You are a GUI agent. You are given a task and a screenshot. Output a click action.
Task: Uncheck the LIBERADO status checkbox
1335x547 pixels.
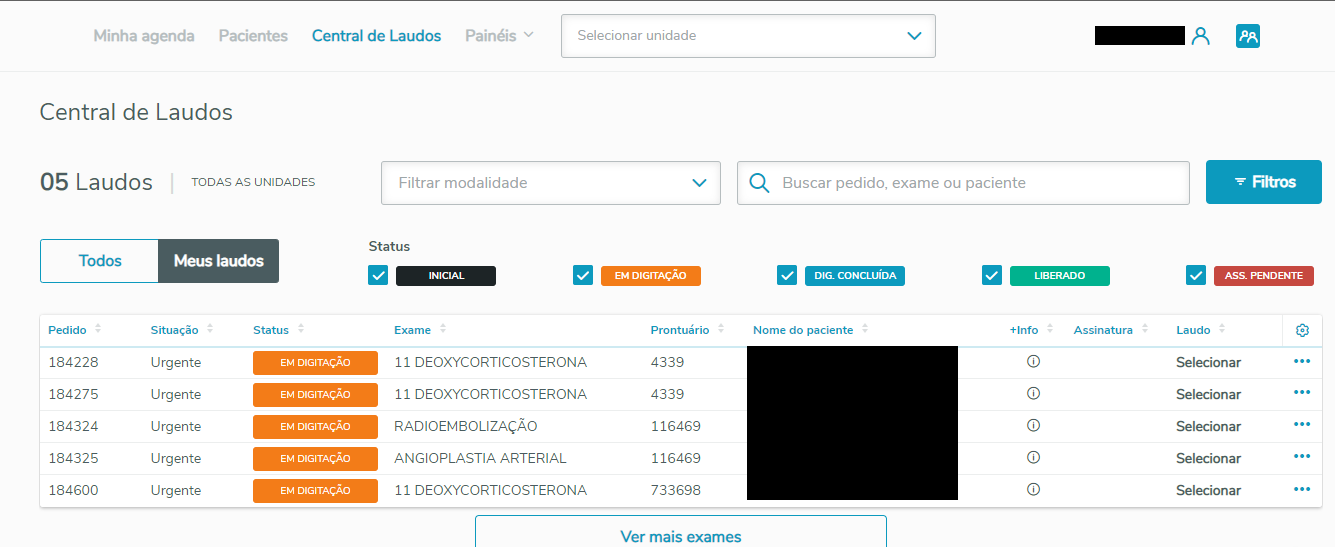coord(992,275)
